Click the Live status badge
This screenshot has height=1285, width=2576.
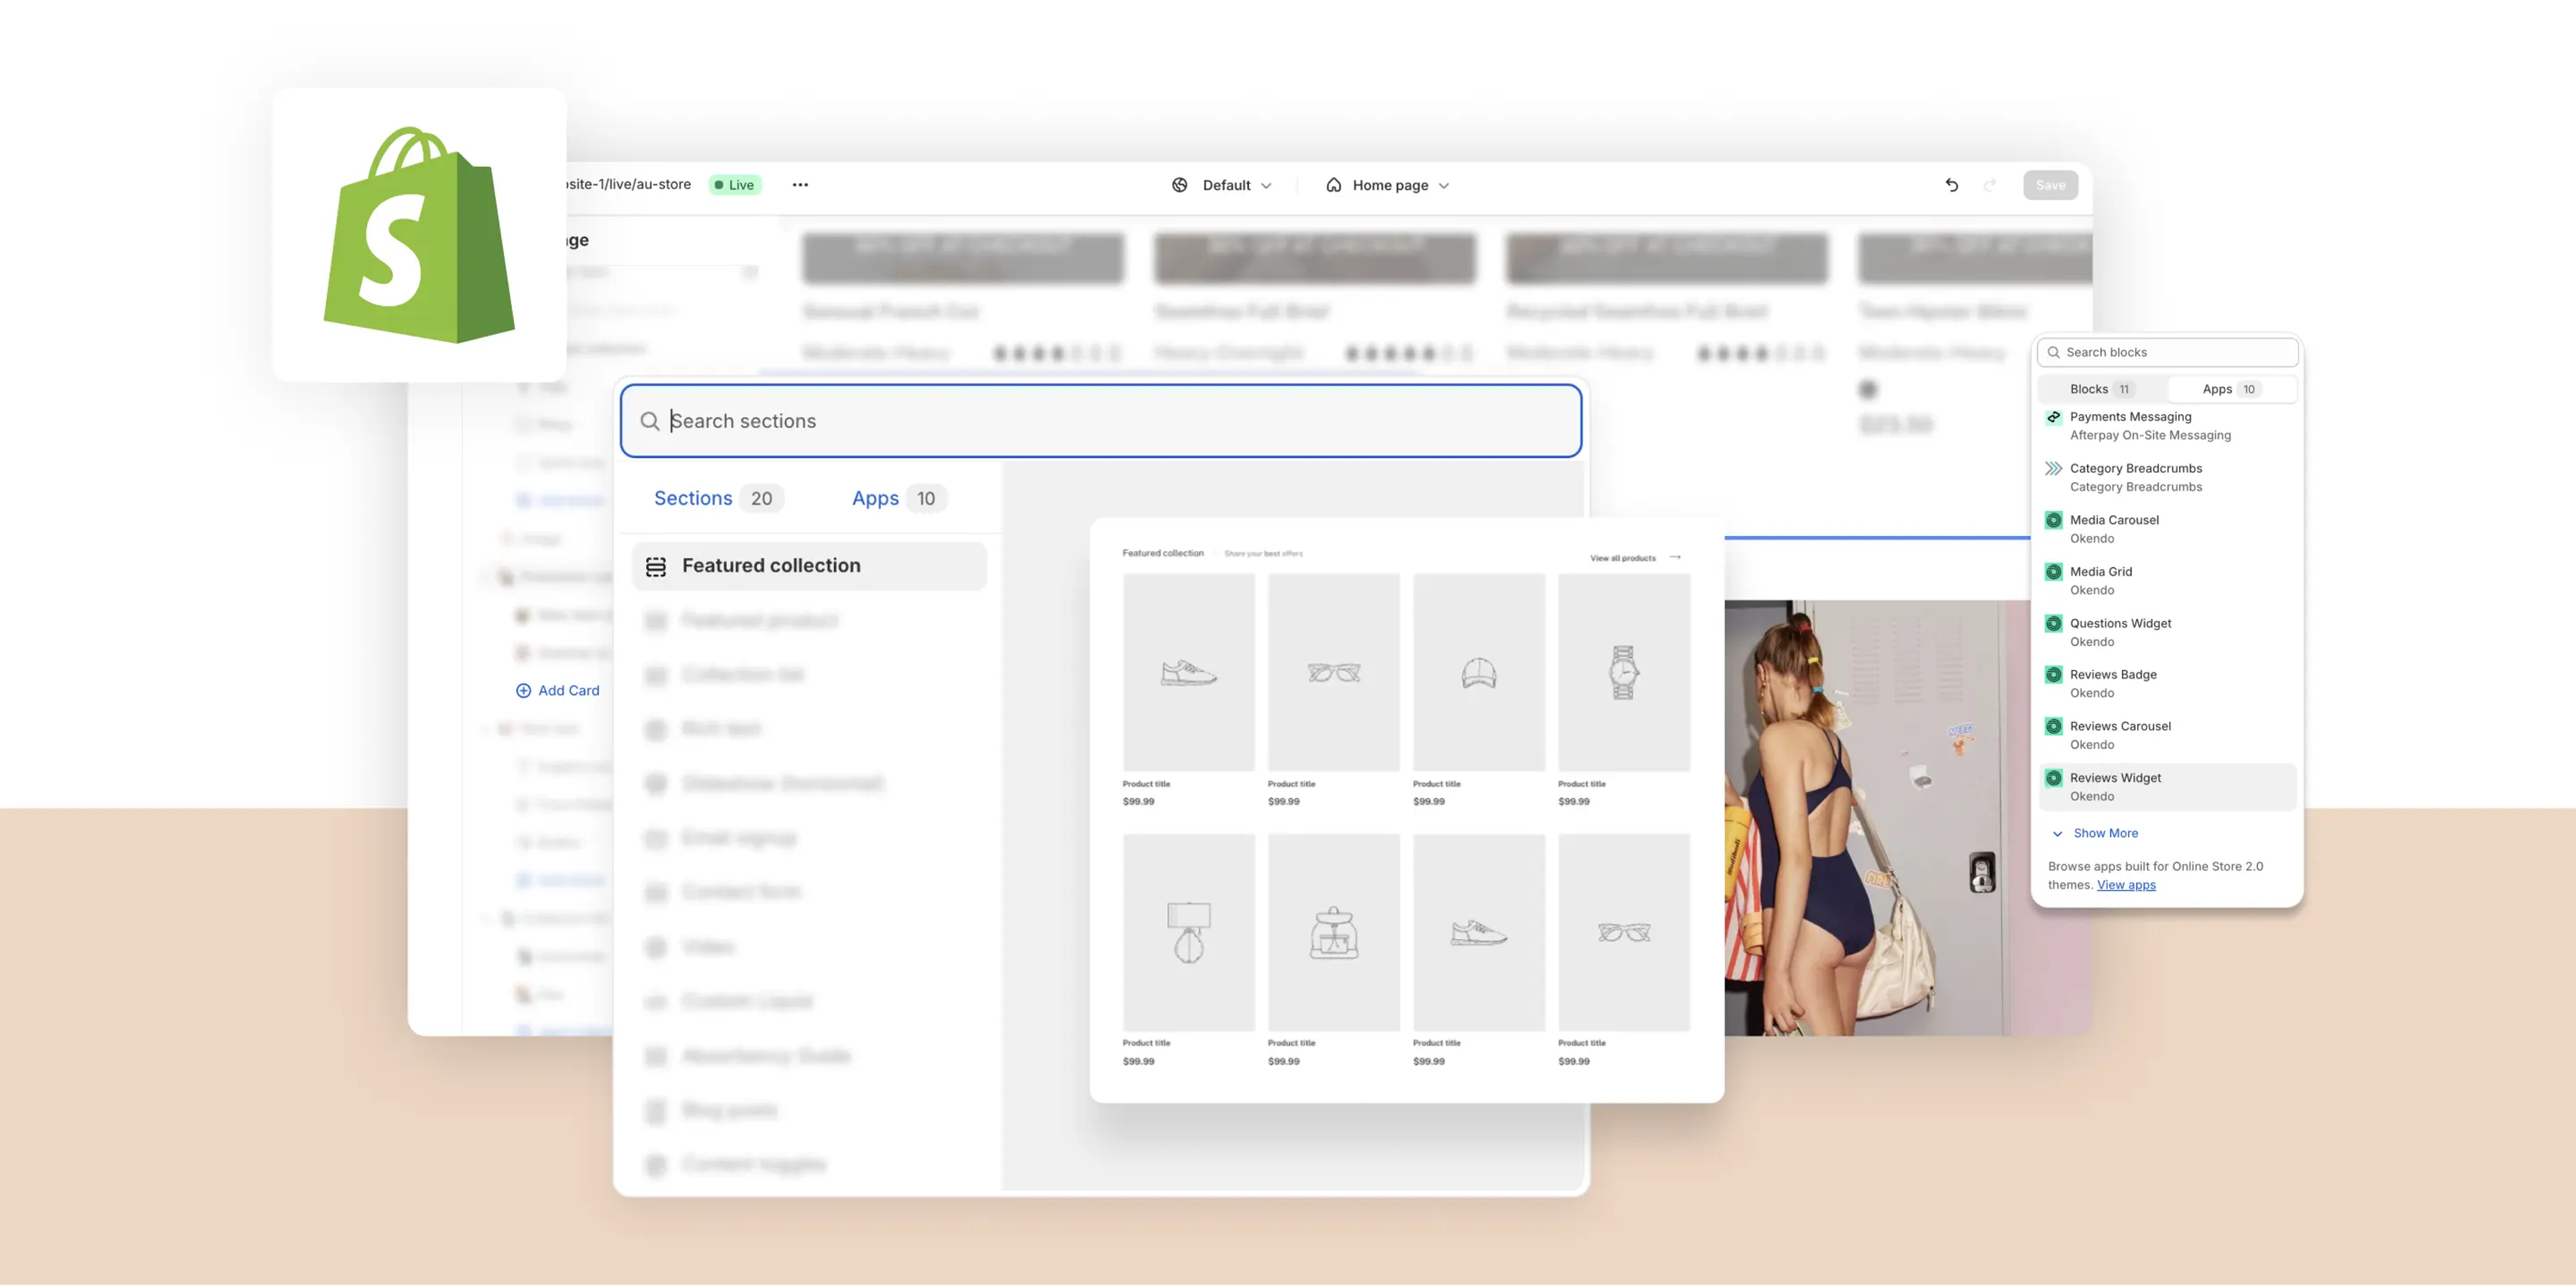(735, 185)
